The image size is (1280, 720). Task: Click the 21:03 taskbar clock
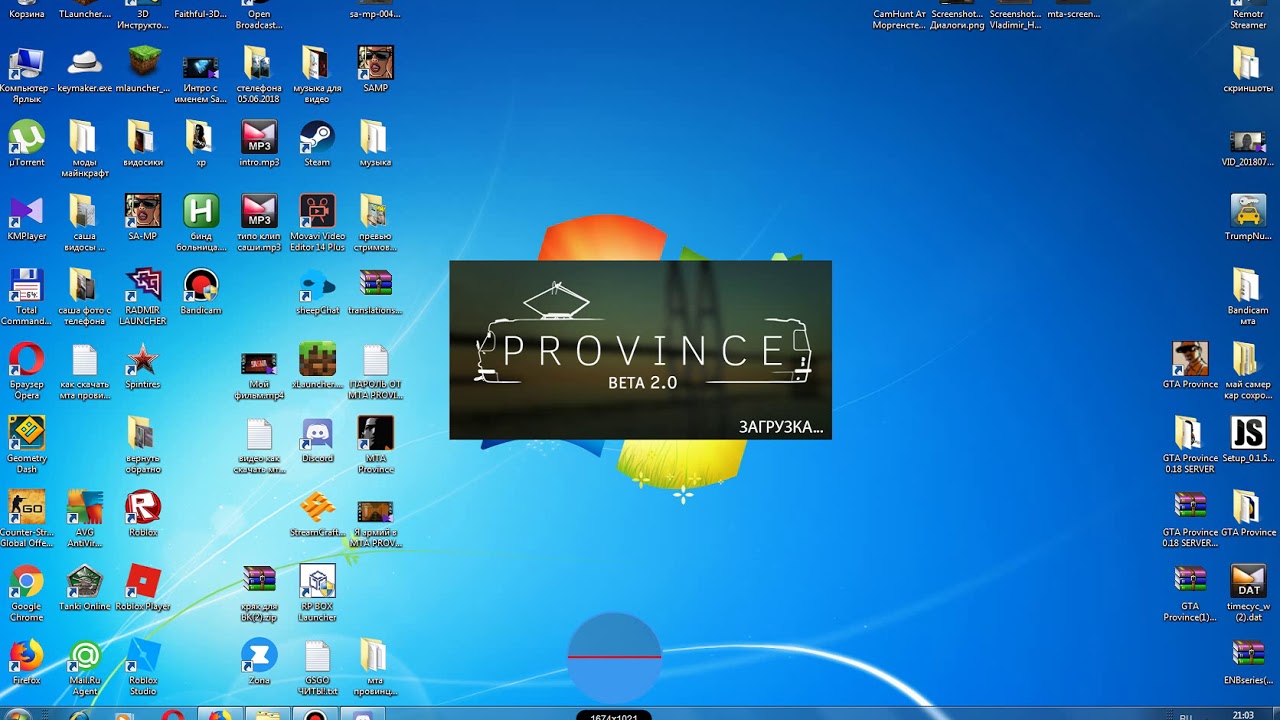(1243, 715)
